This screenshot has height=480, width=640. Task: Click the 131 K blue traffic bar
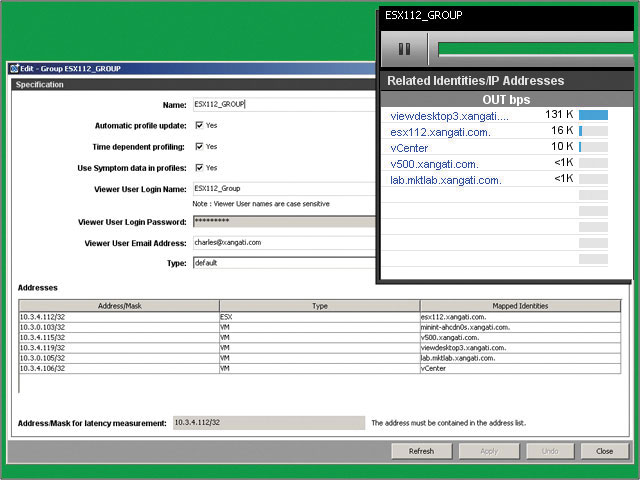[x=593, y=115]
